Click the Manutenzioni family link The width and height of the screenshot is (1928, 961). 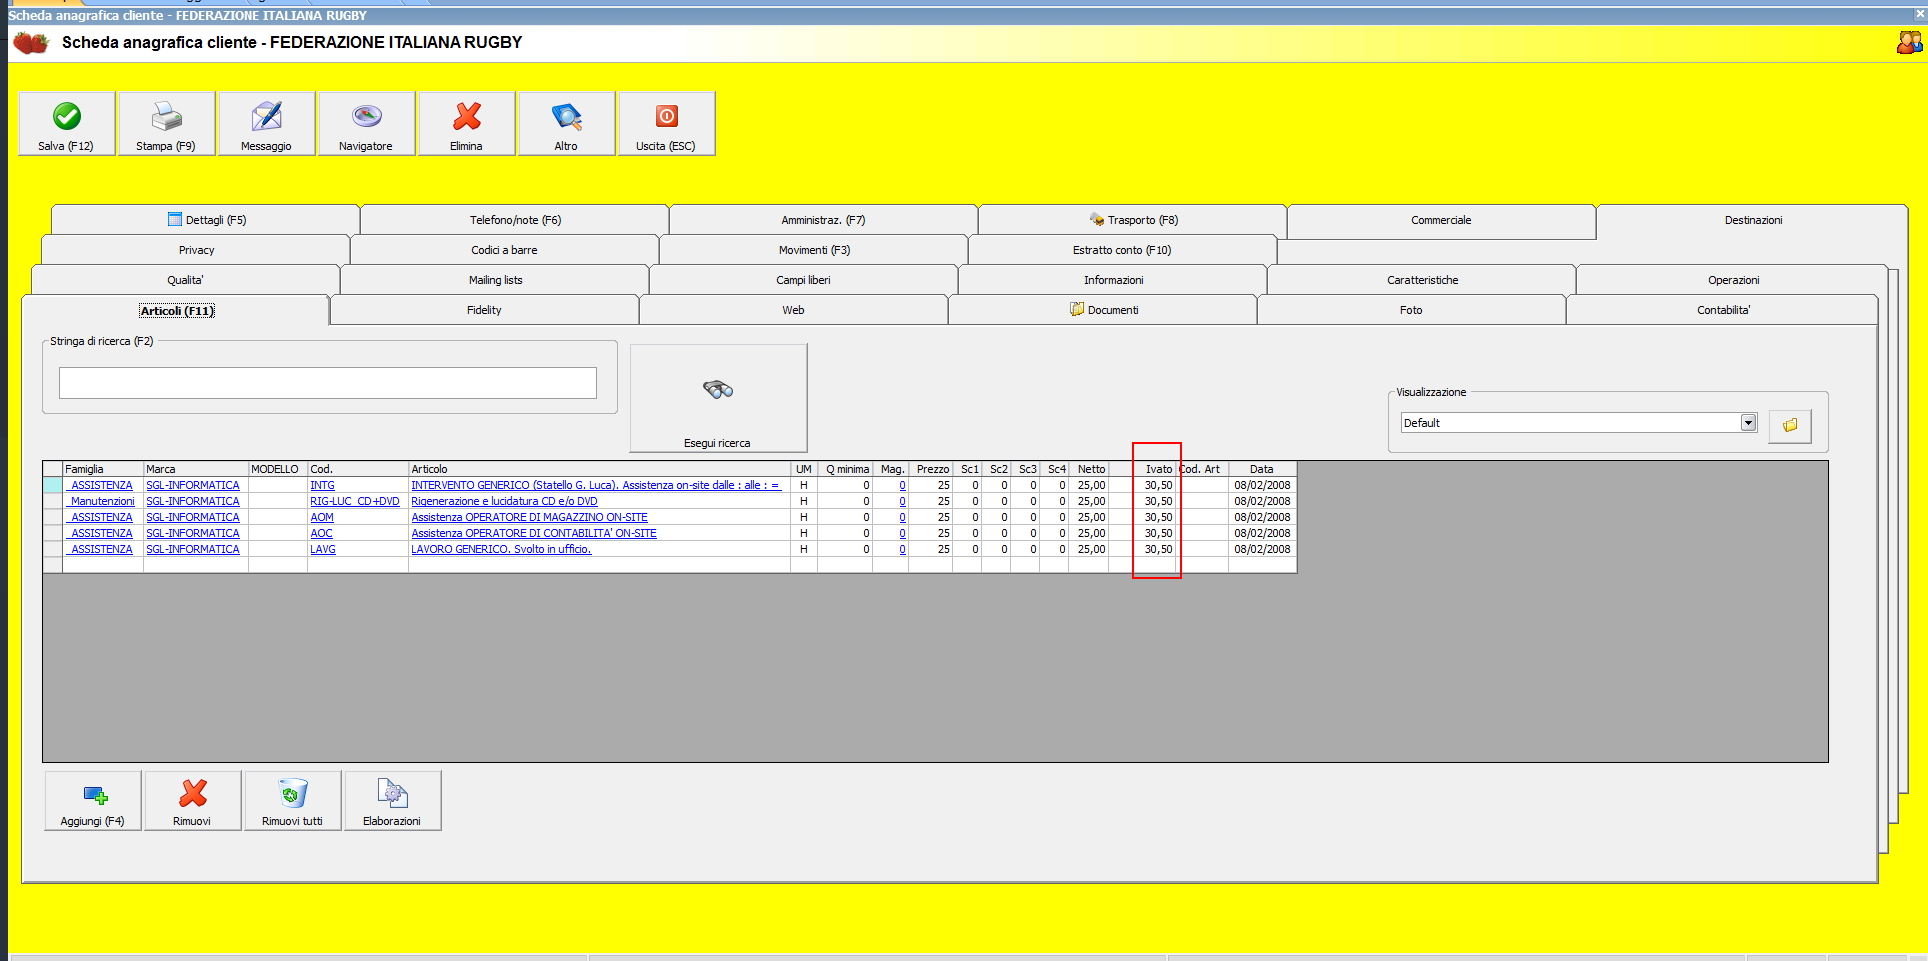[102, 501]
